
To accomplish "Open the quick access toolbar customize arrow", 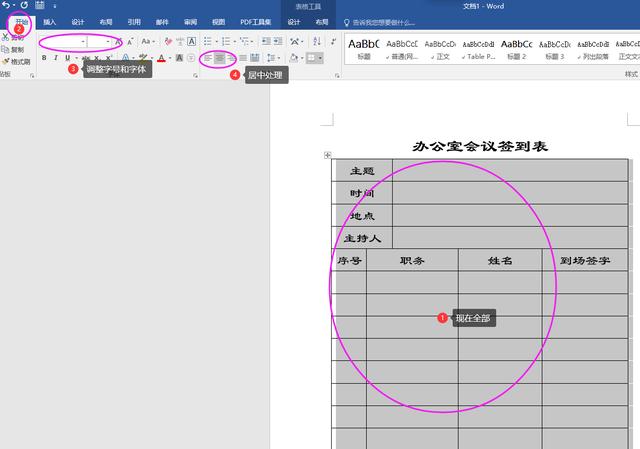I will [x=55, y=6].
